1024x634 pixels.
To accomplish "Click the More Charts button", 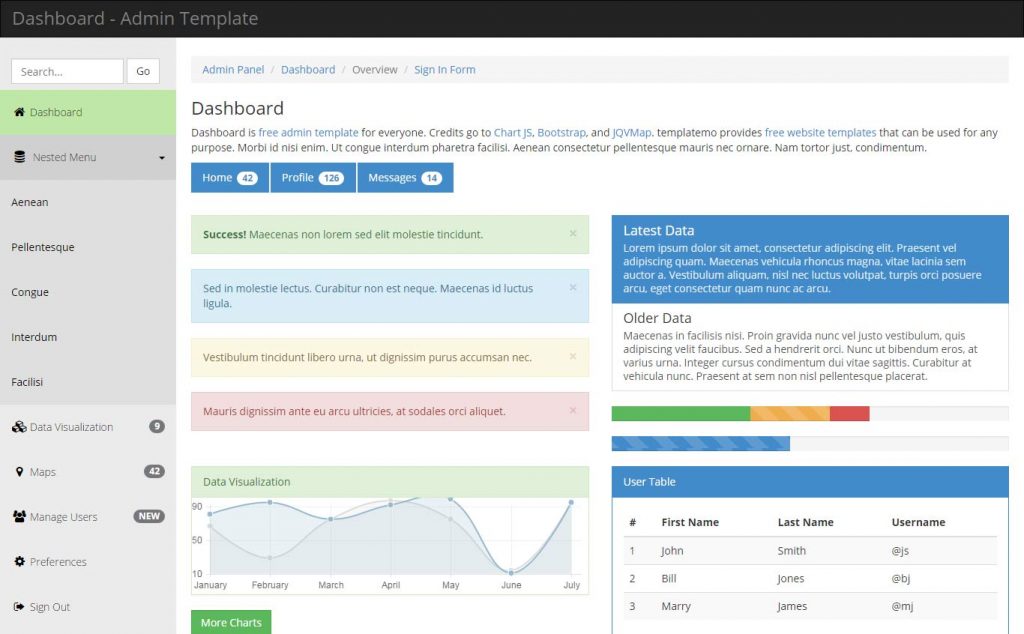I will (230, 621).
